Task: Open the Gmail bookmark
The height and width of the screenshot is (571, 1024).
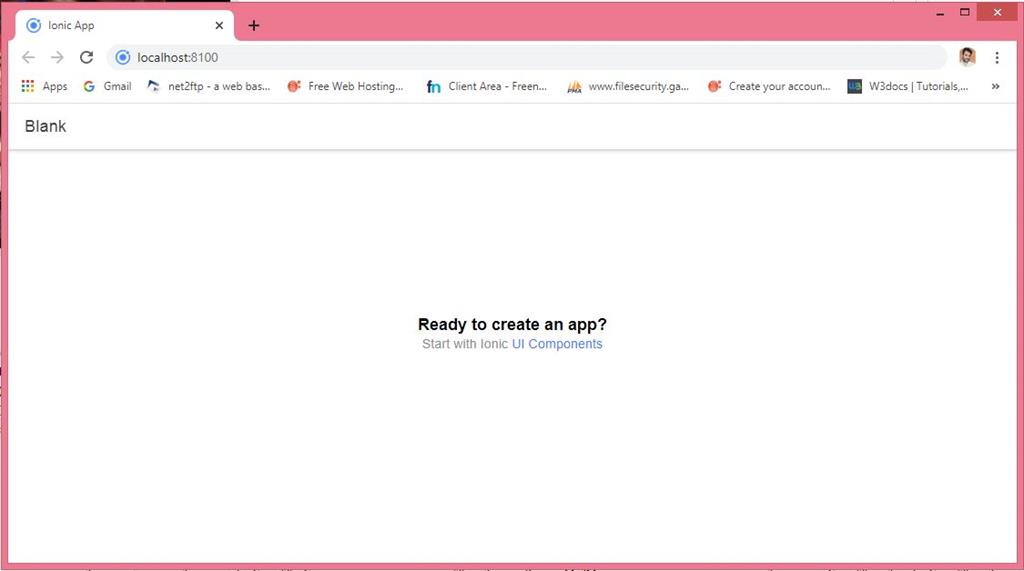Action: pos(108,86)
